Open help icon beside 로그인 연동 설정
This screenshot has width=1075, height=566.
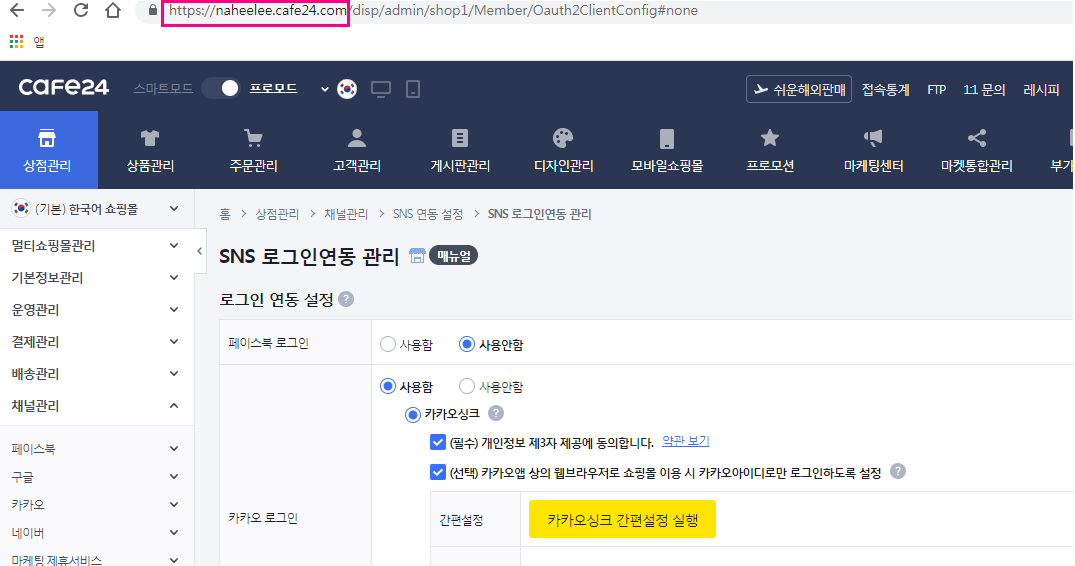coord(346,299)
